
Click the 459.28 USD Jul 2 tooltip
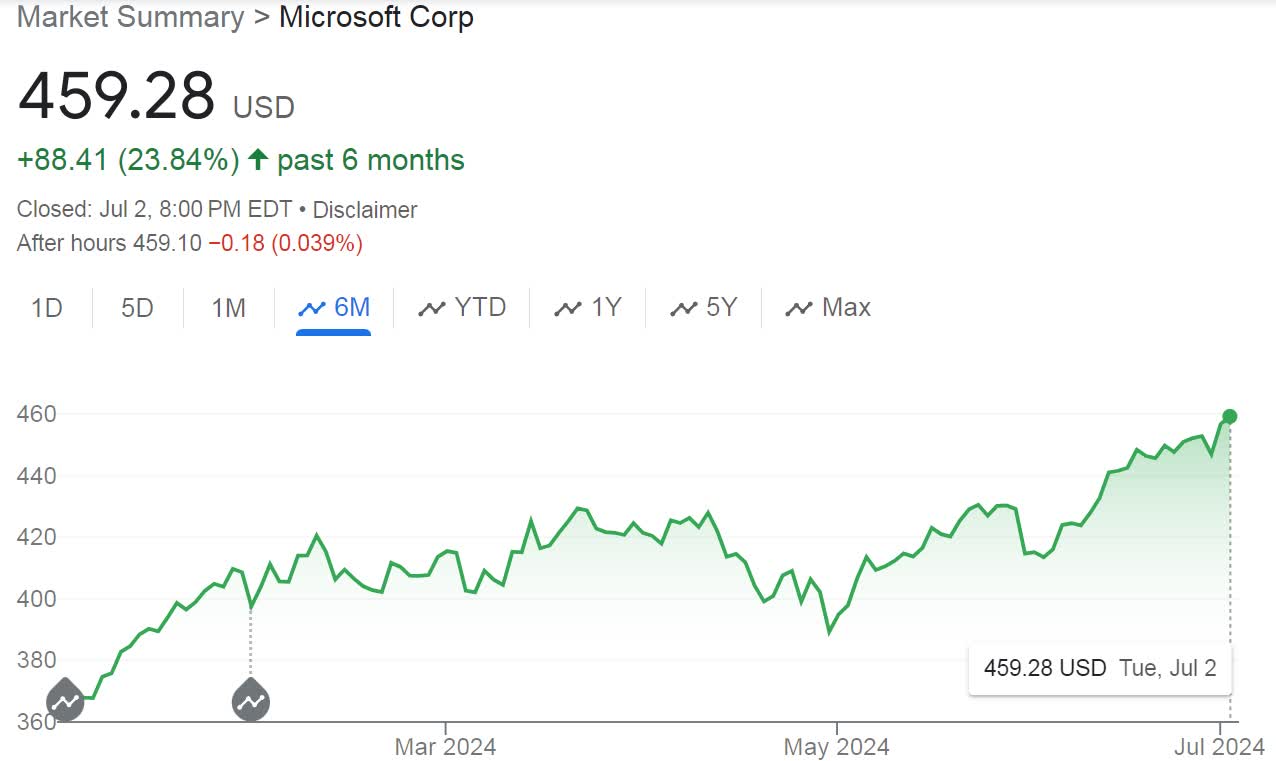click(x=1100, y=668)
